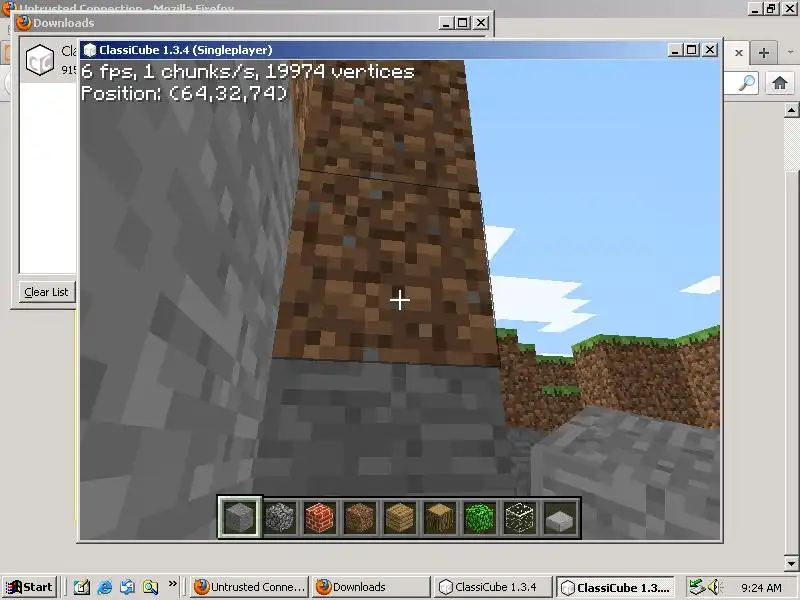Select the cobblestone block in the hotbar

(x=280, y=517)
